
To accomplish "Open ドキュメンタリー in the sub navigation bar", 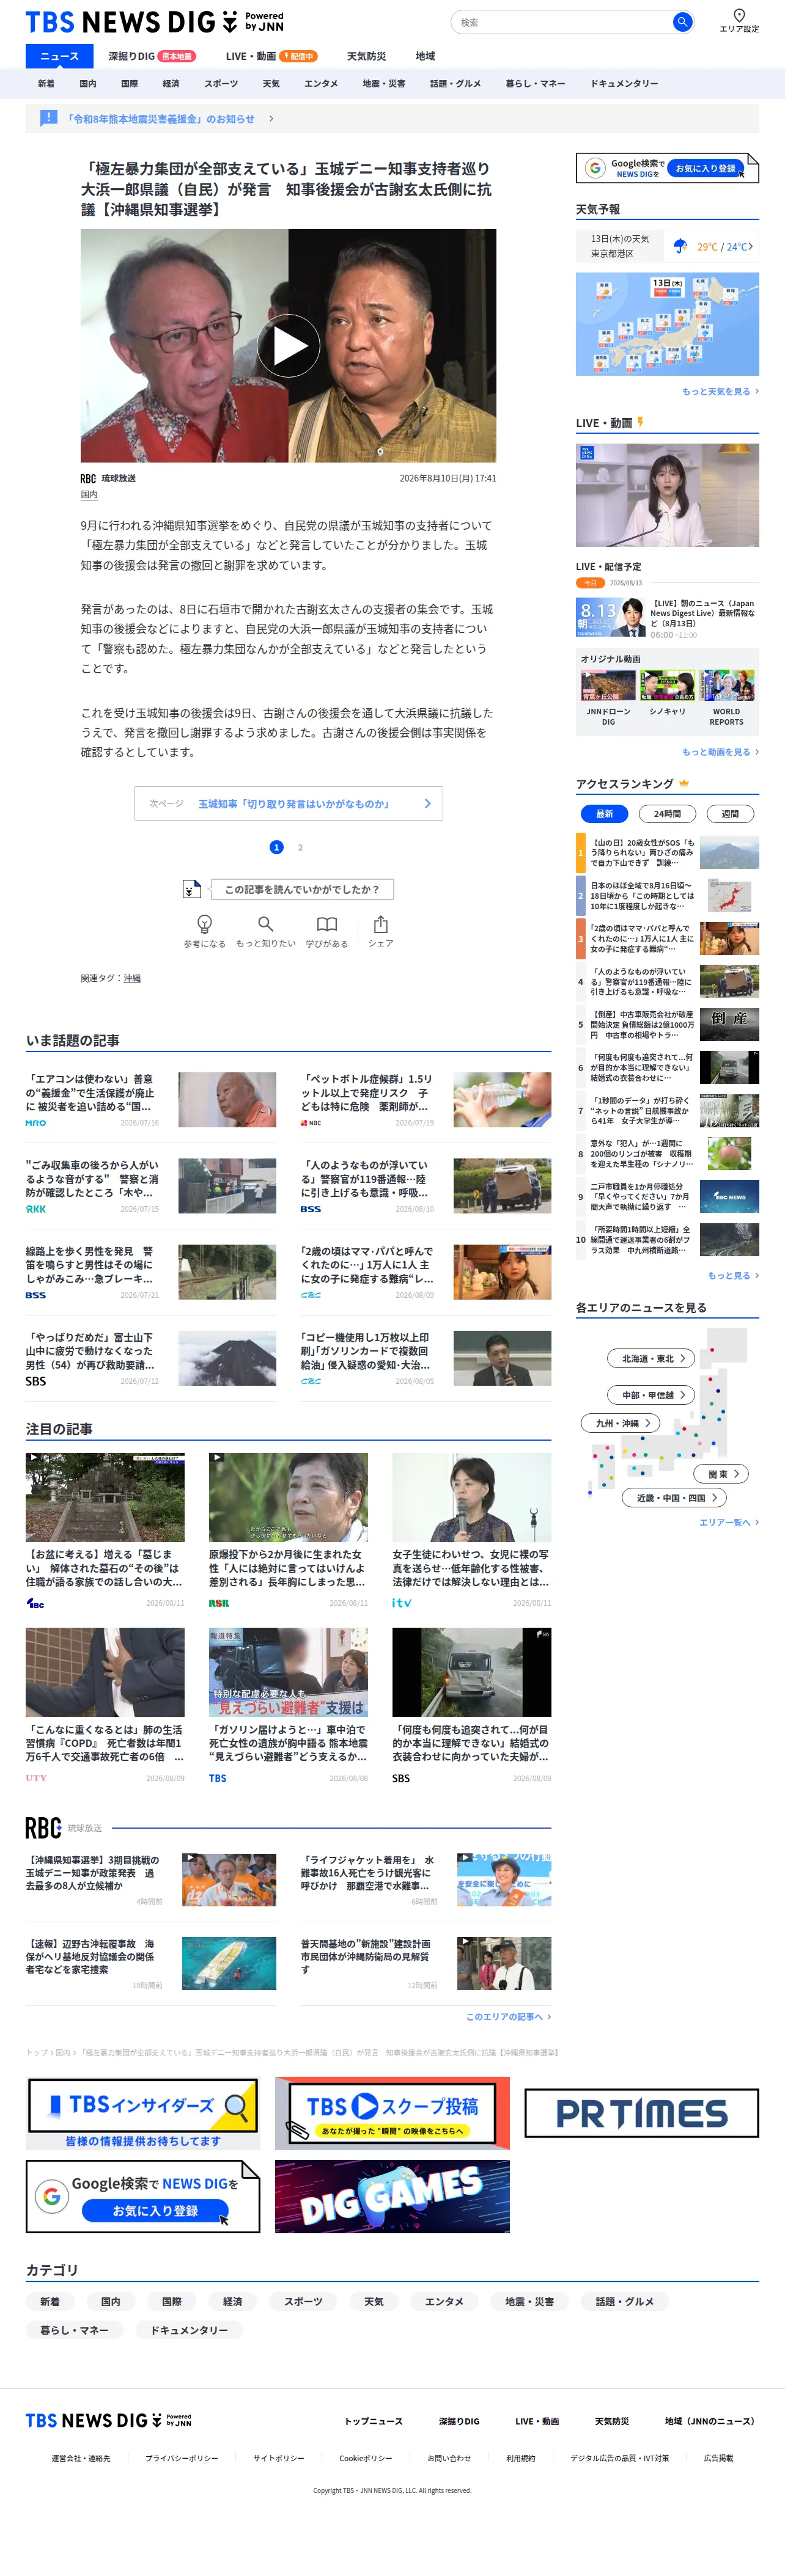I will (x=624, y=84).
